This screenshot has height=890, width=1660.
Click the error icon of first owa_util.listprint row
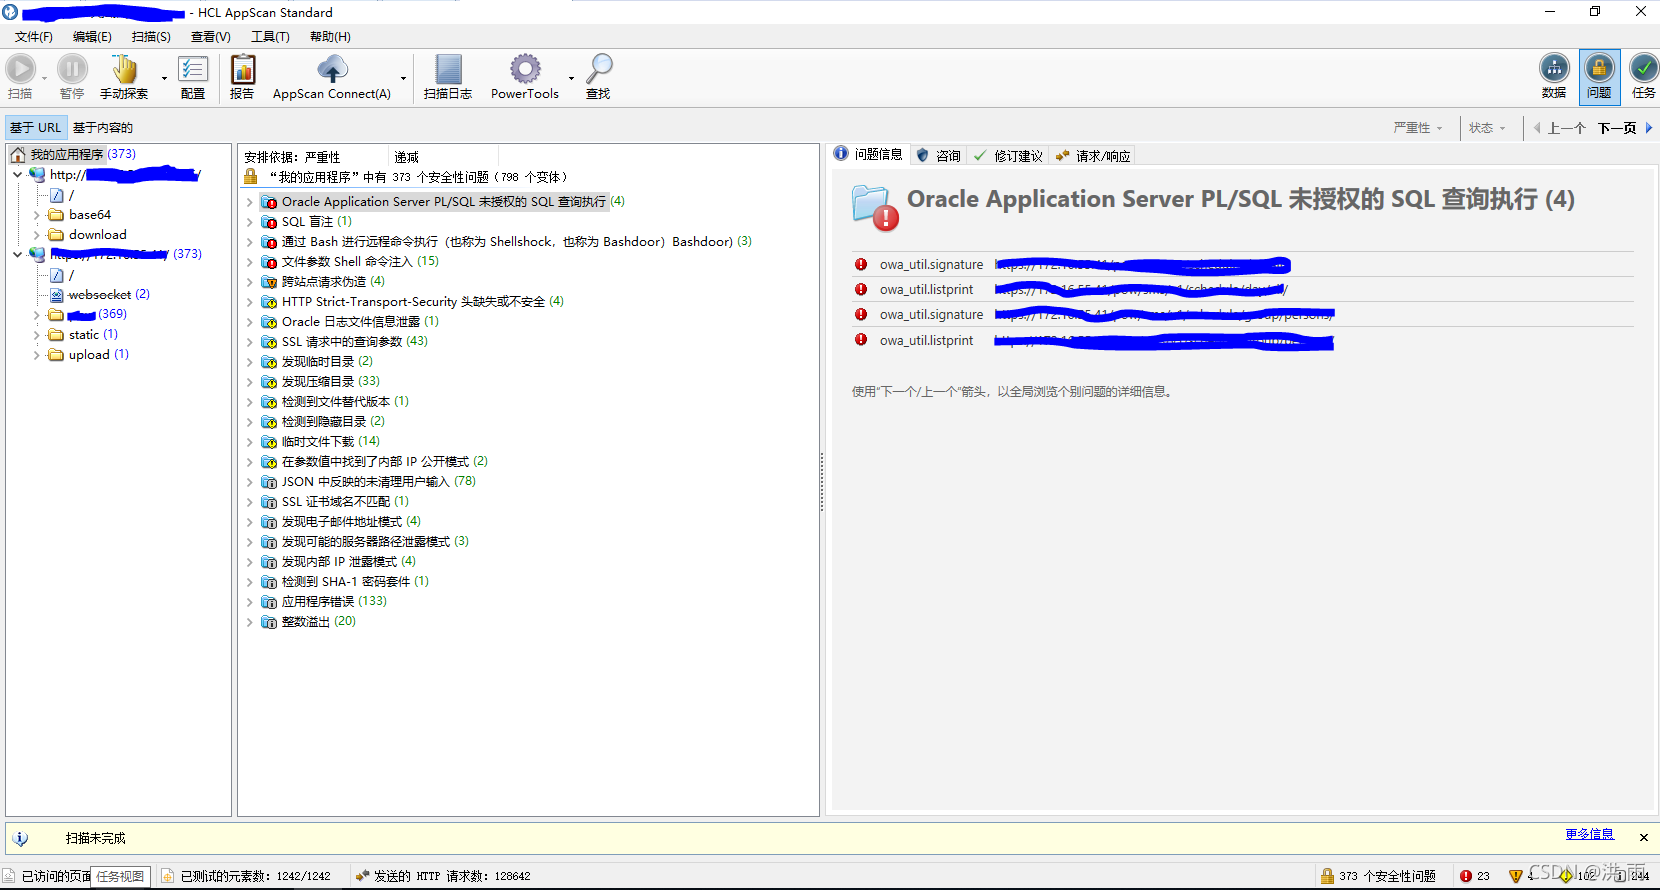point(861,289)
